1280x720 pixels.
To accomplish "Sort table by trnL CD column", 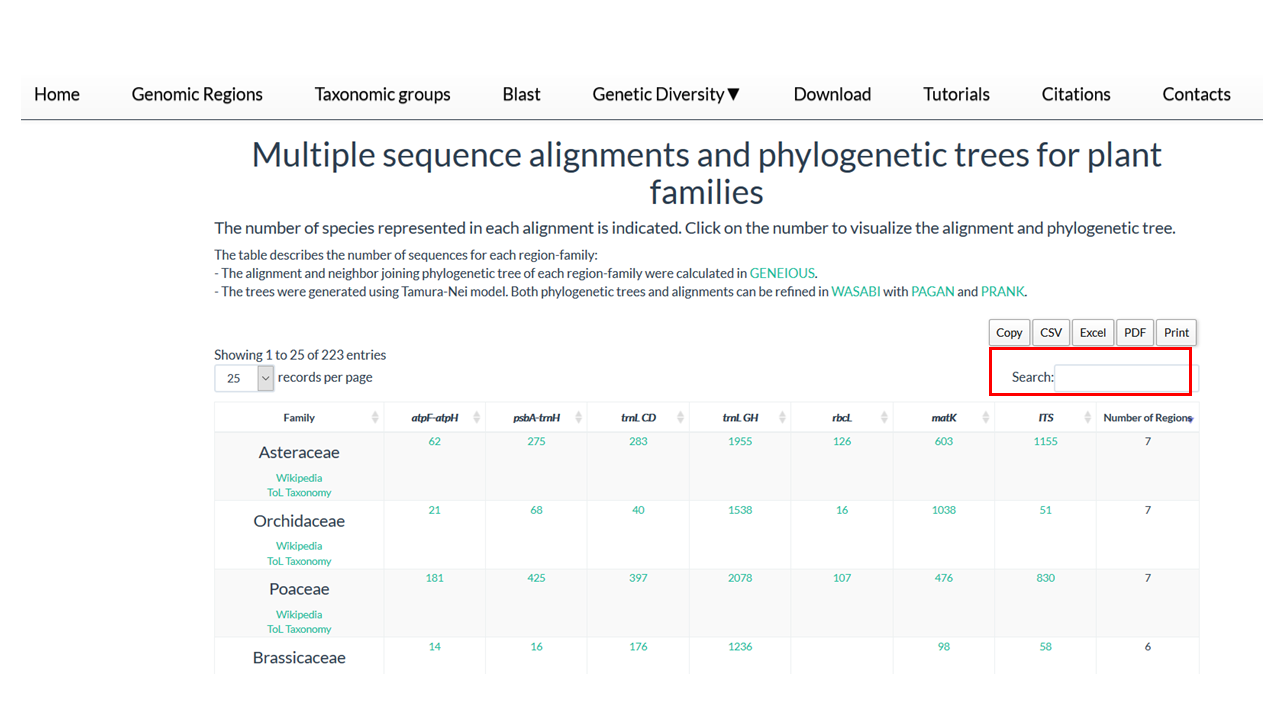I will pos(638,418).
